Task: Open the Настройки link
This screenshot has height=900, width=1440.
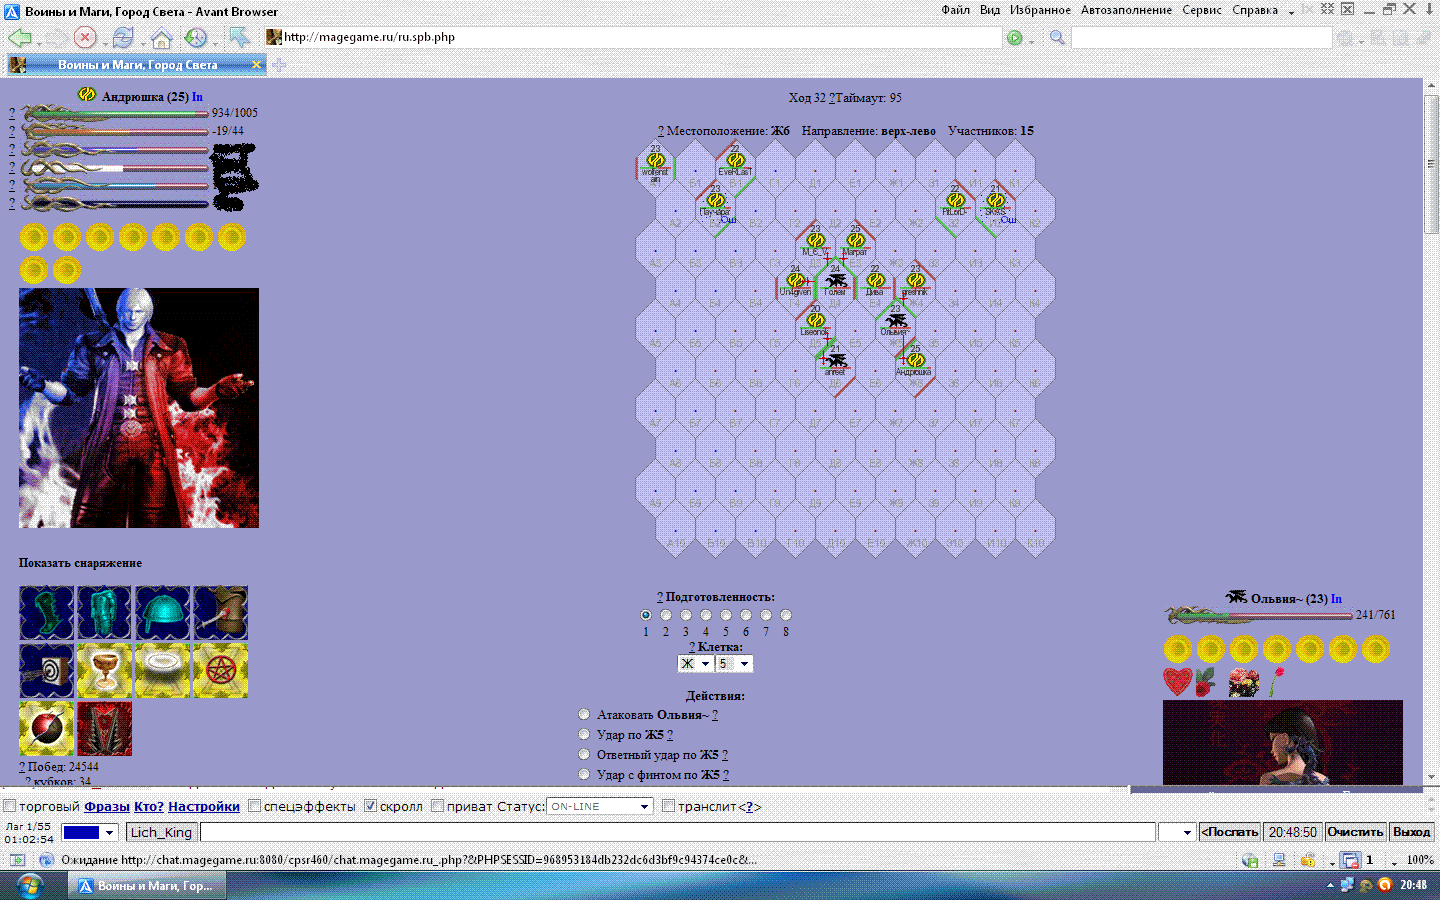Action: coord(204,806)
